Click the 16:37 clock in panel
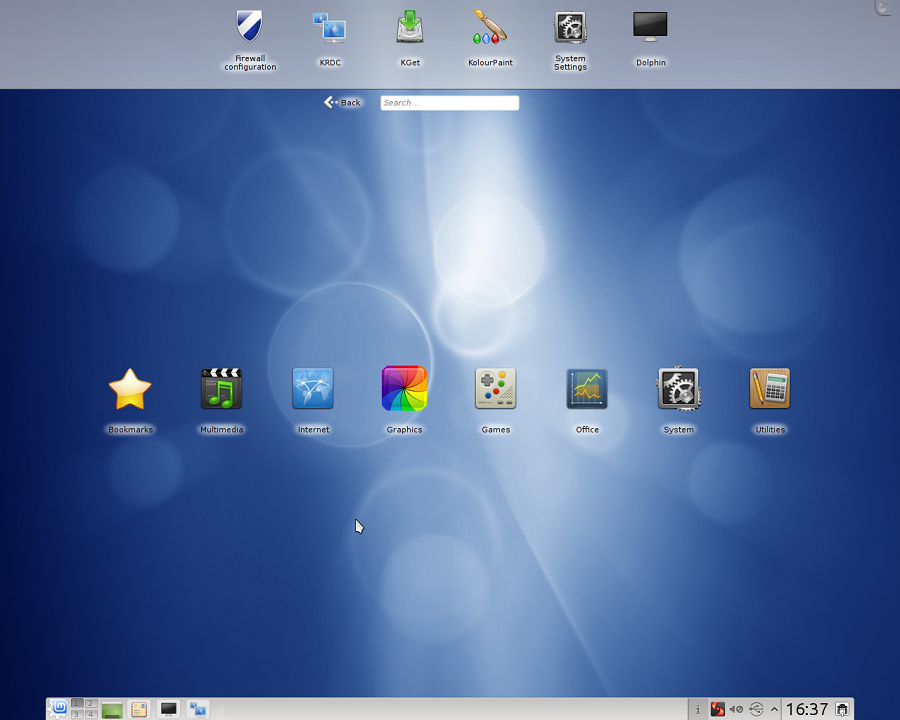The width and height of the screenshot is (900, 720). coord(806,709)
